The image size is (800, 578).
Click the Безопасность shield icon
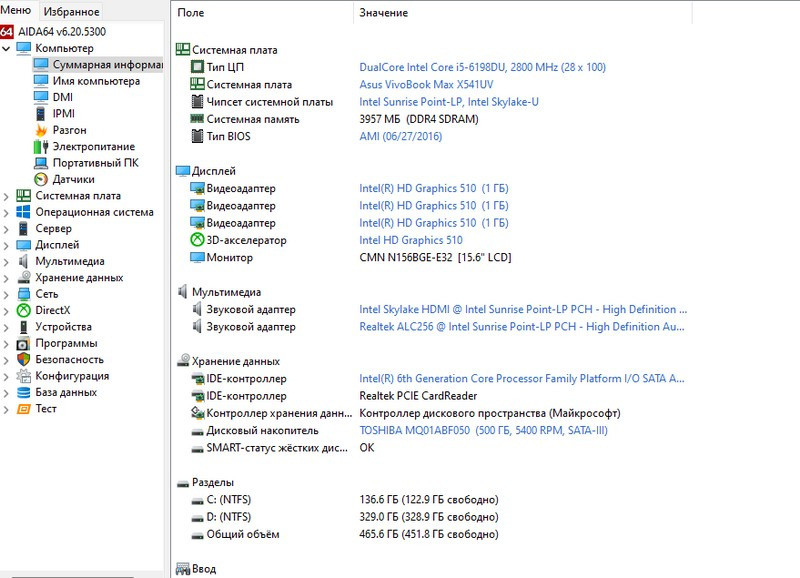[x=24, y=359]
